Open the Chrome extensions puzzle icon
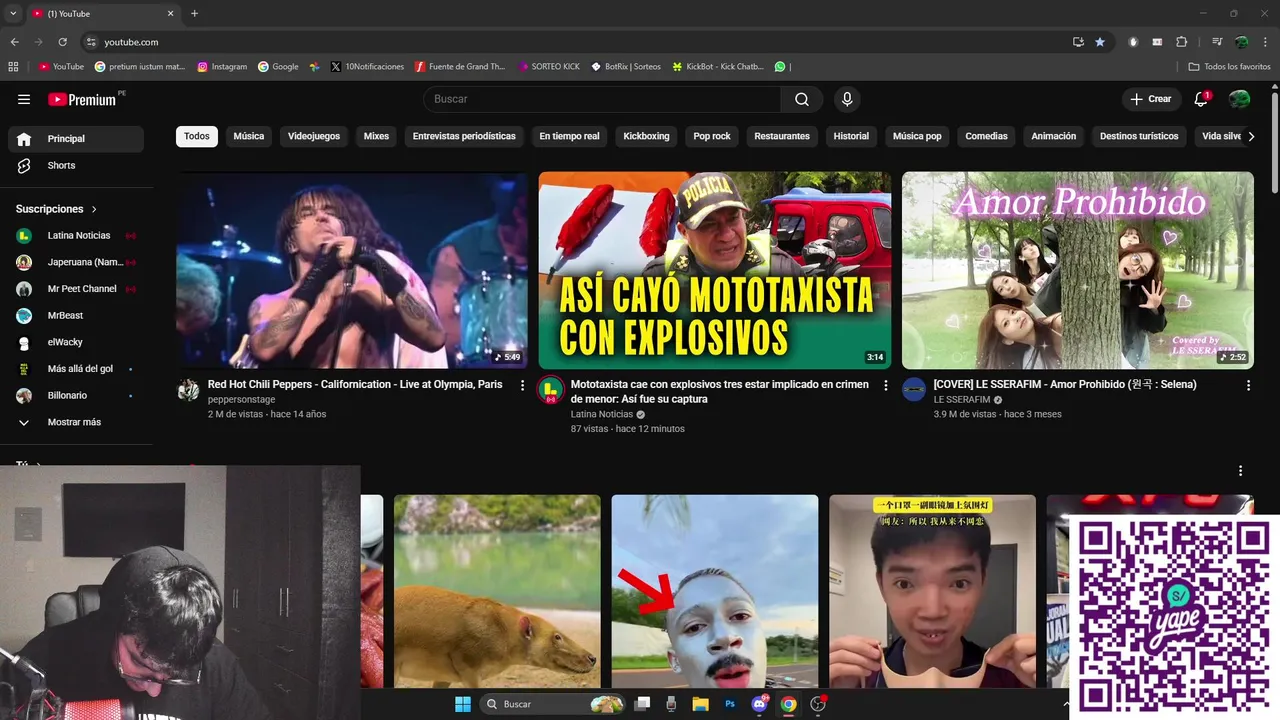Screen dimensions: 1280x720 1182,42
